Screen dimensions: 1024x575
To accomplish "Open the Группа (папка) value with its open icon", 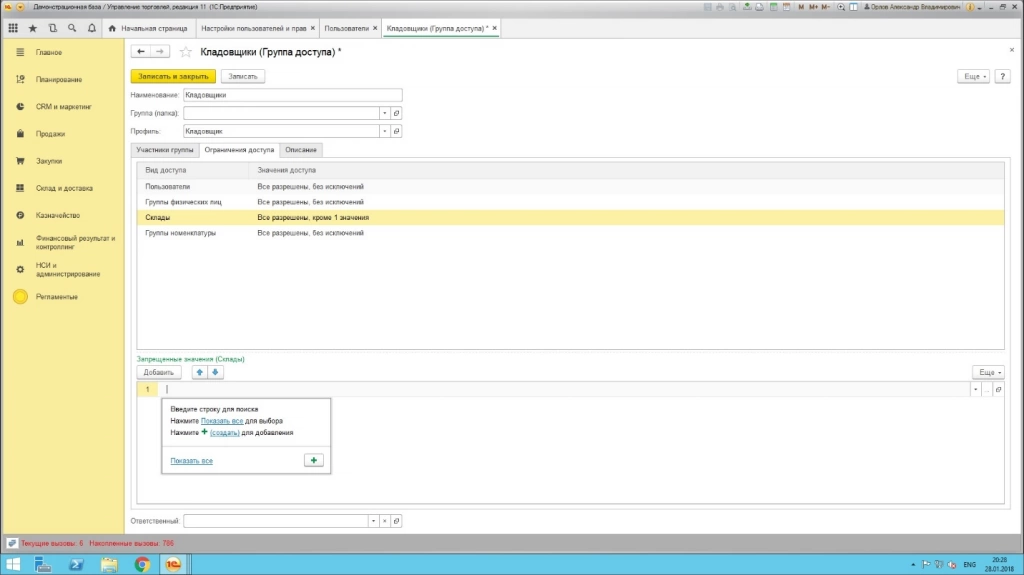I will pyautogui.click(x=396, y=113).
